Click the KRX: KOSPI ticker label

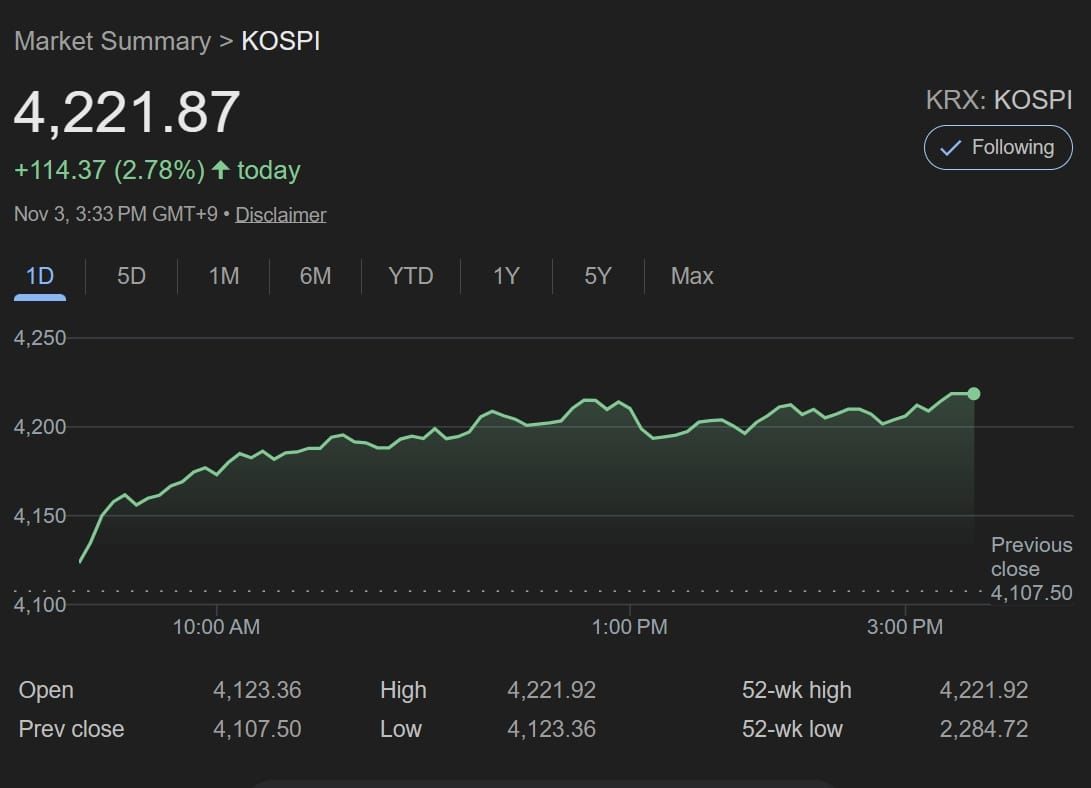tap(996, 99)
